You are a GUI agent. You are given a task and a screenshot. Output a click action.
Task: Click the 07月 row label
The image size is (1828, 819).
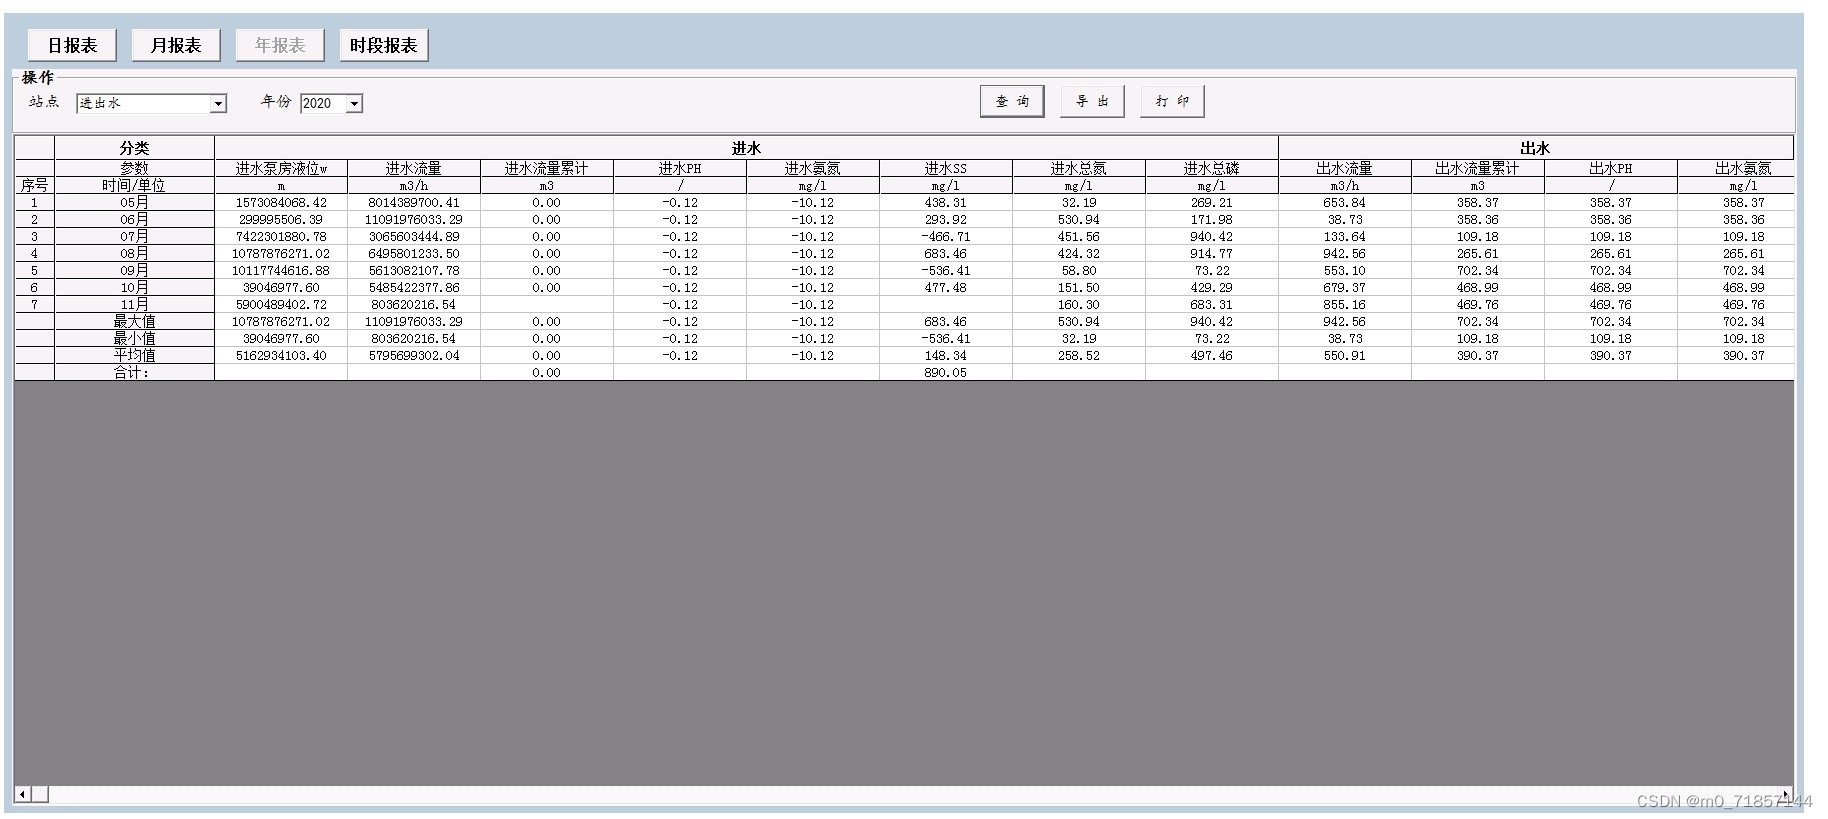coord(134,237)
